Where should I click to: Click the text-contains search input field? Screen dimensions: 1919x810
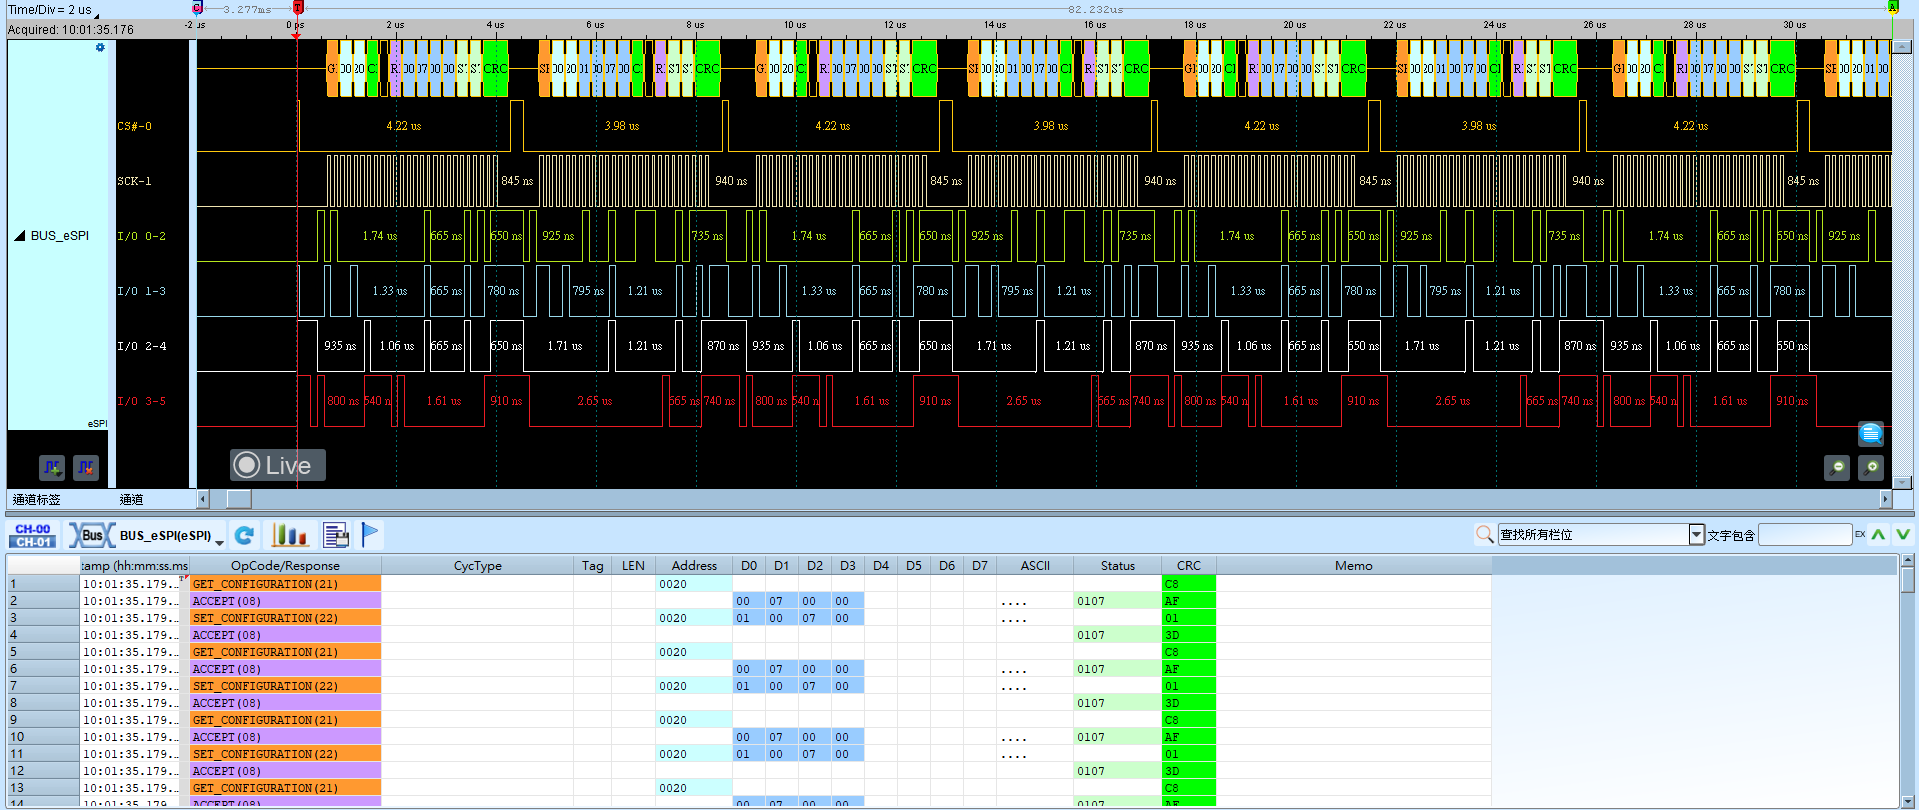(1805, 535)
